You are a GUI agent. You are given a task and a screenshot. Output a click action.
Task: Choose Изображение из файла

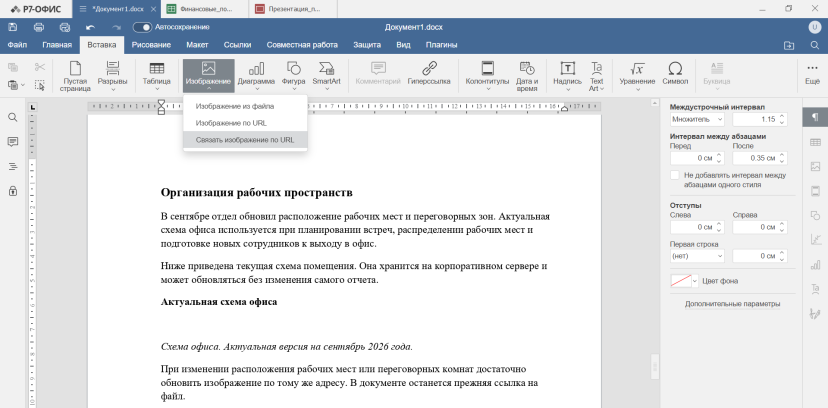pos(245,106)
